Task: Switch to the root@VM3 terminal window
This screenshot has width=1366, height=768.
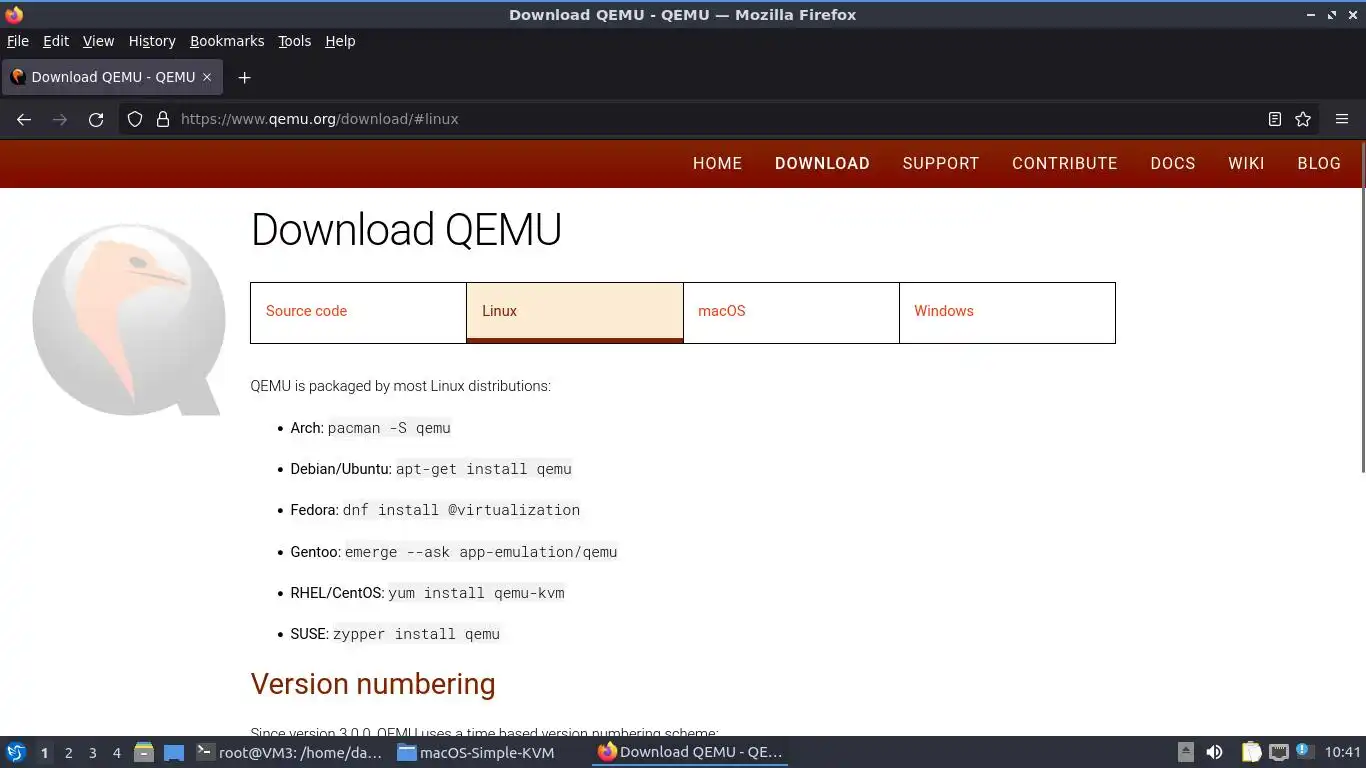Action: pyautogui.click(x=289, y=752)
